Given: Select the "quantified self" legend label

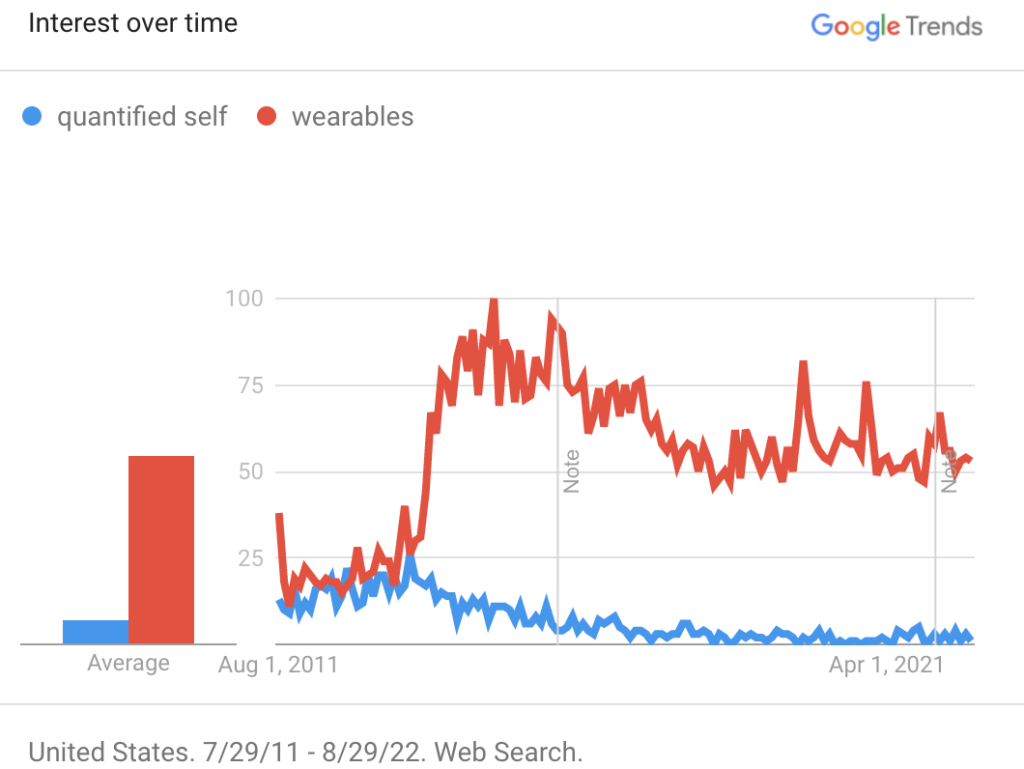Looking at the screenshot, I should pyautogui.click(x=142, y=117).
